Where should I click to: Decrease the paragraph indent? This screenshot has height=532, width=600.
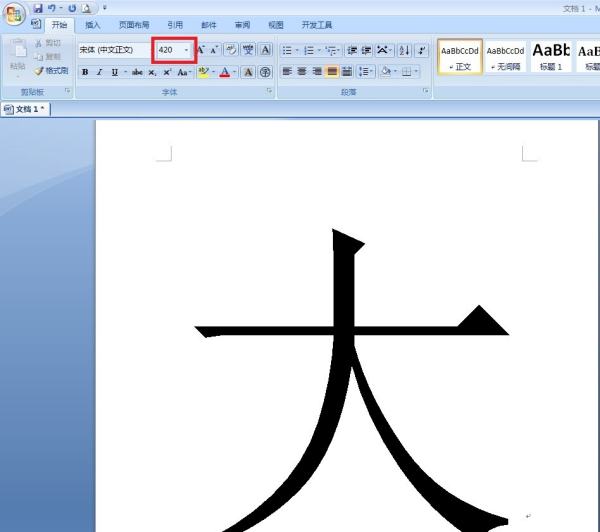tap(352, 50)
